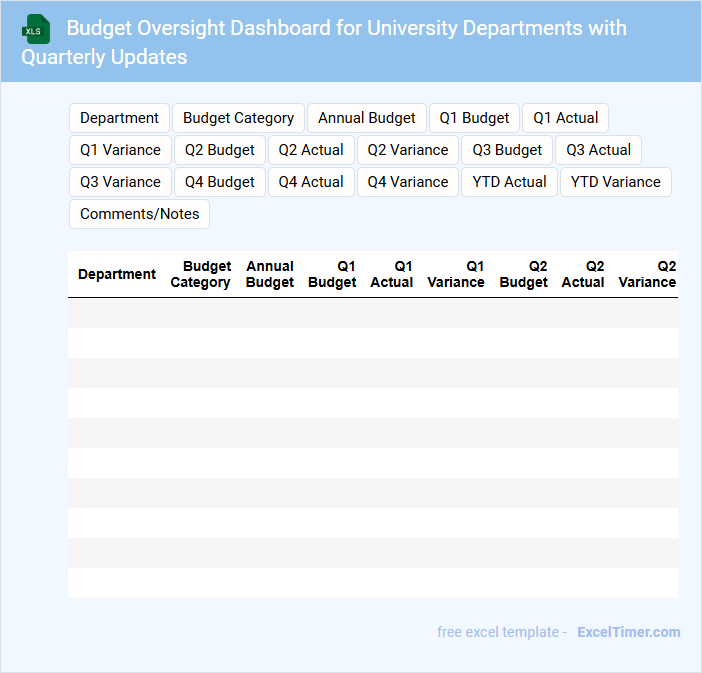Screen dimensions: 702x673
Task: Click the Budget Category tag
Action: 238,118
